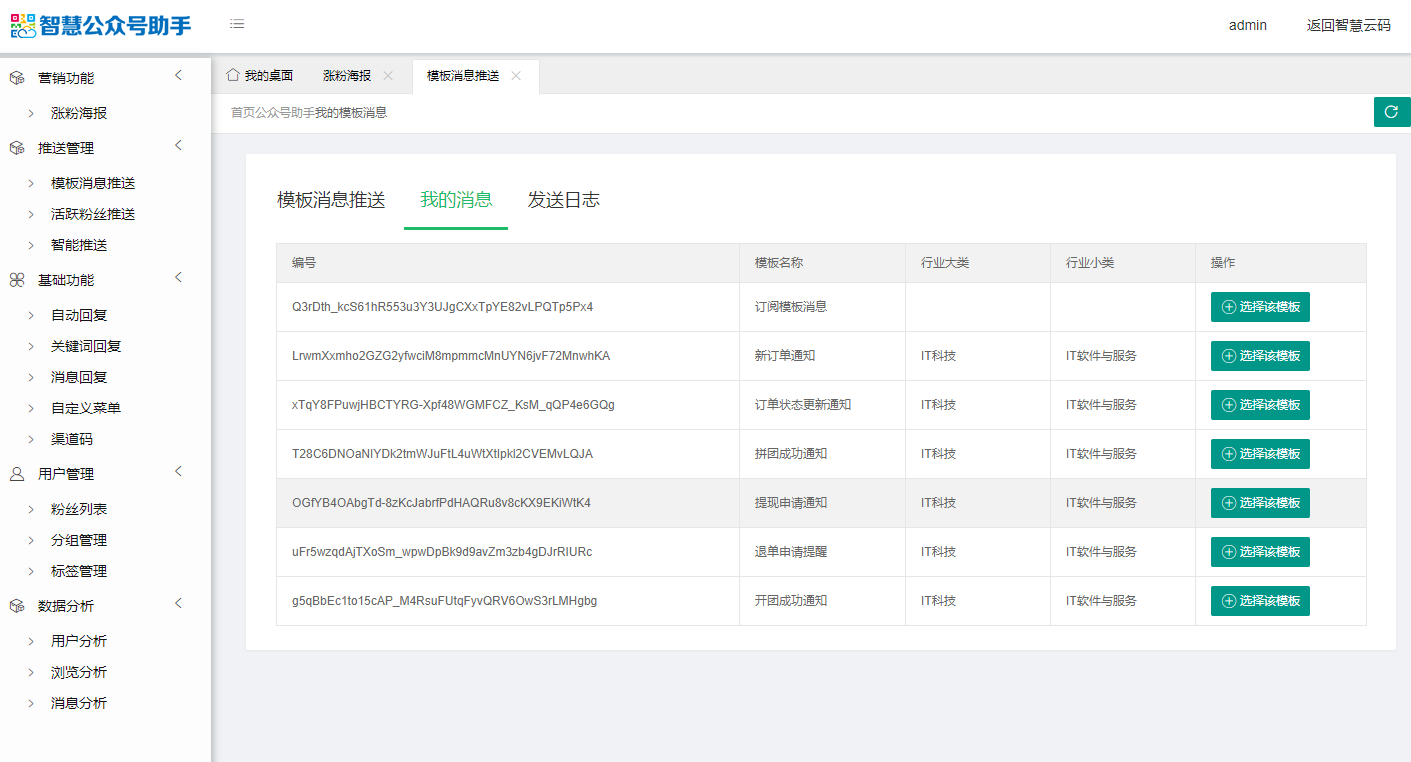The width and height of the screenshot is (1411, 762).
Task: Close the 涨粉海报 tab
Action: (388, 76)
